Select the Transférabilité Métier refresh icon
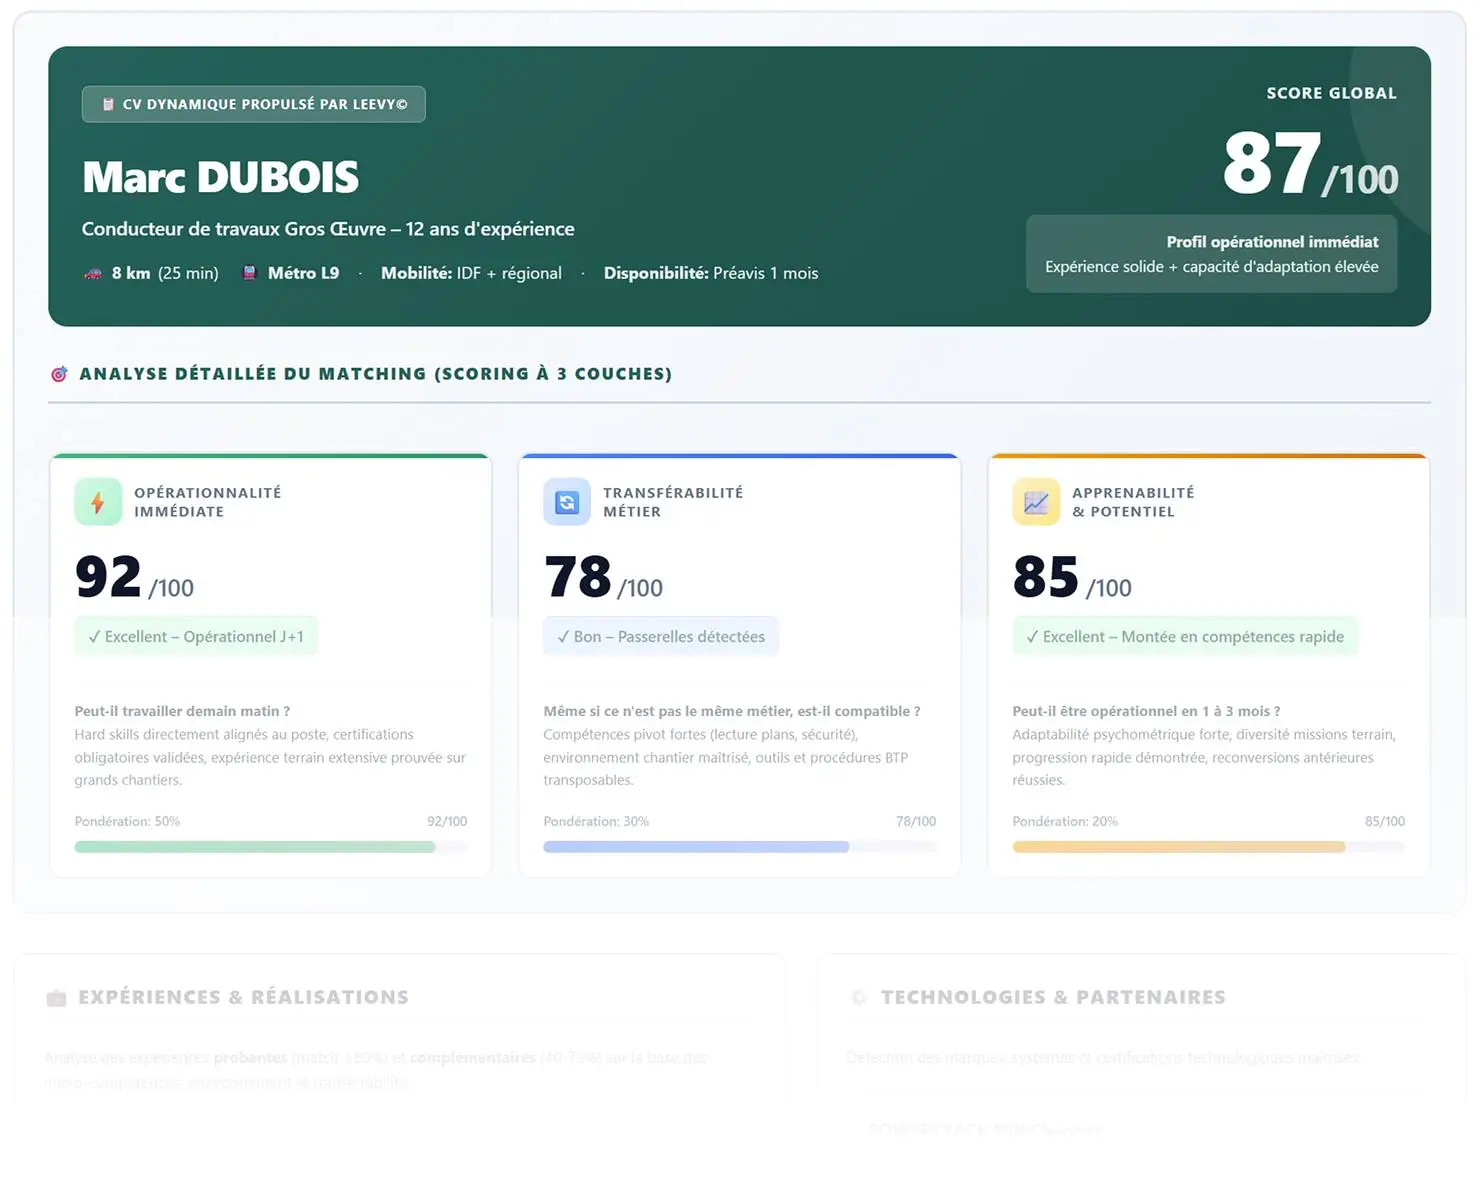 (565, 501)
